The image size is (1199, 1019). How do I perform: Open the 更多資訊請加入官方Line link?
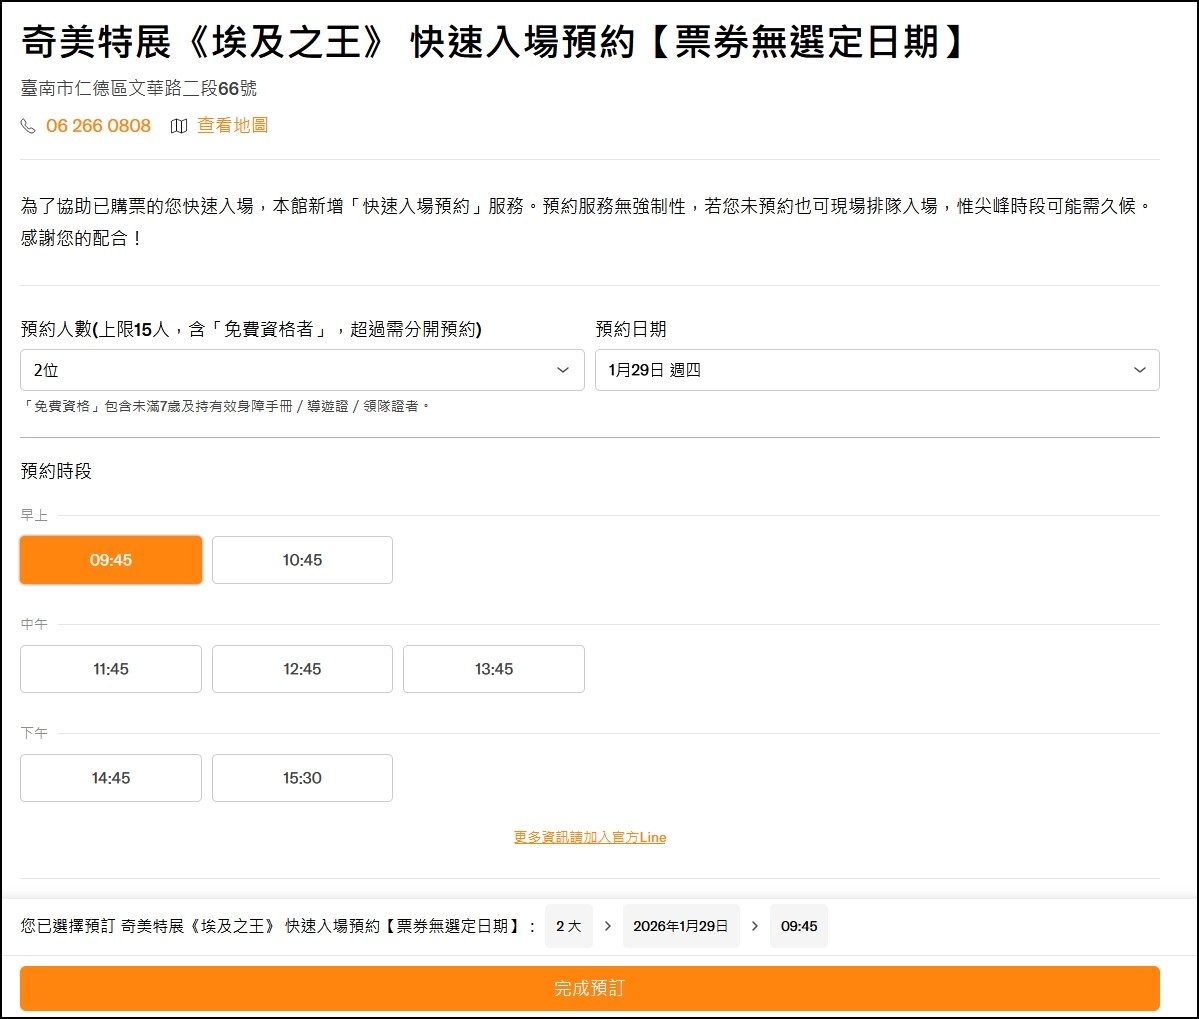click(590, 837)
